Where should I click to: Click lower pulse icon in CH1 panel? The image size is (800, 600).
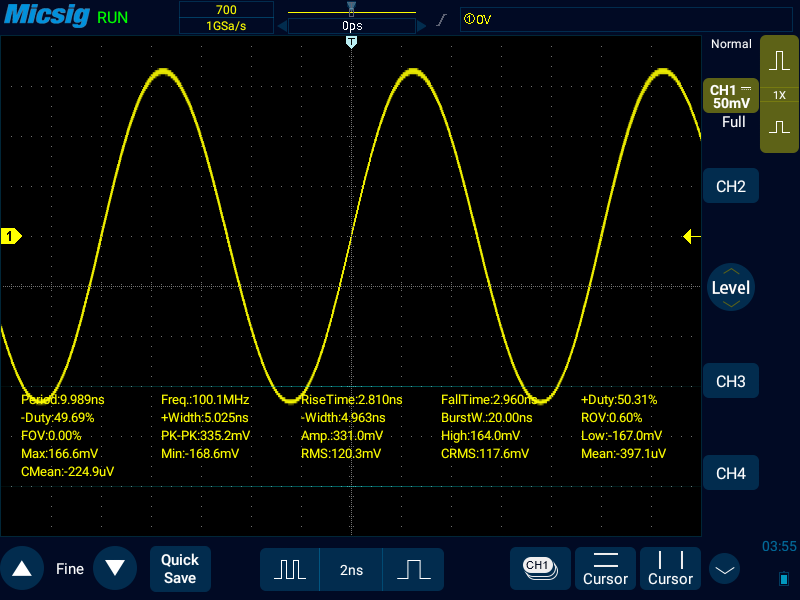tap(779, 127)
